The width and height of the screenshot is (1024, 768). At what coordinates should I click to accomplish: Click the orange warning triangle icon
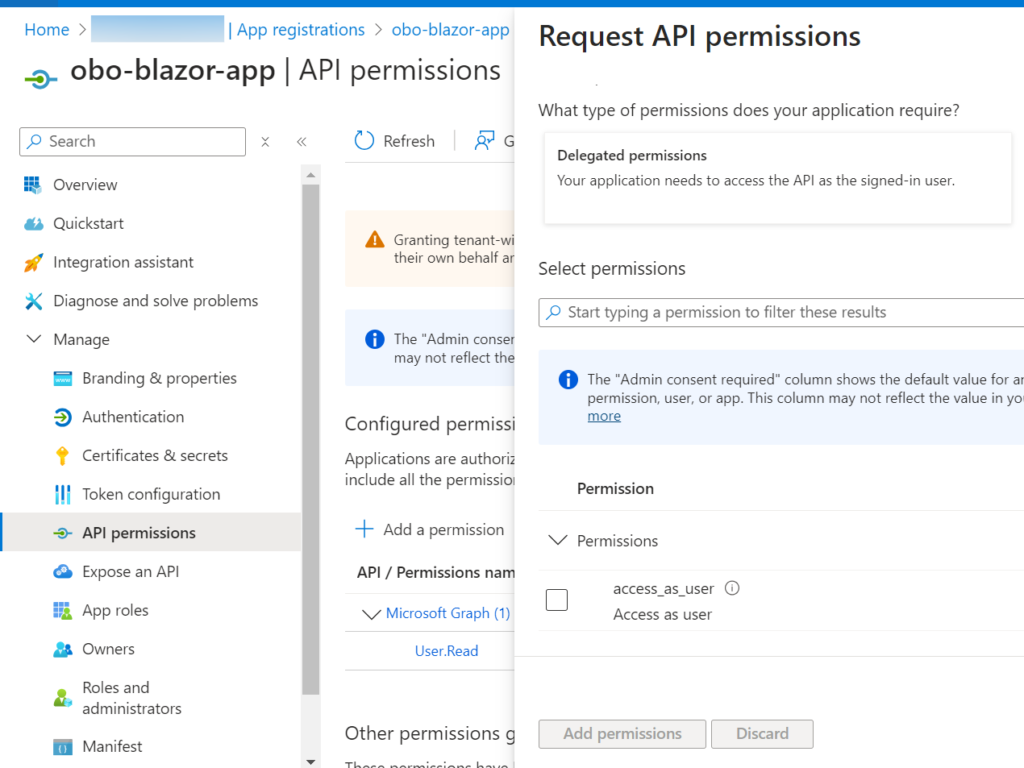coord(375,240)
